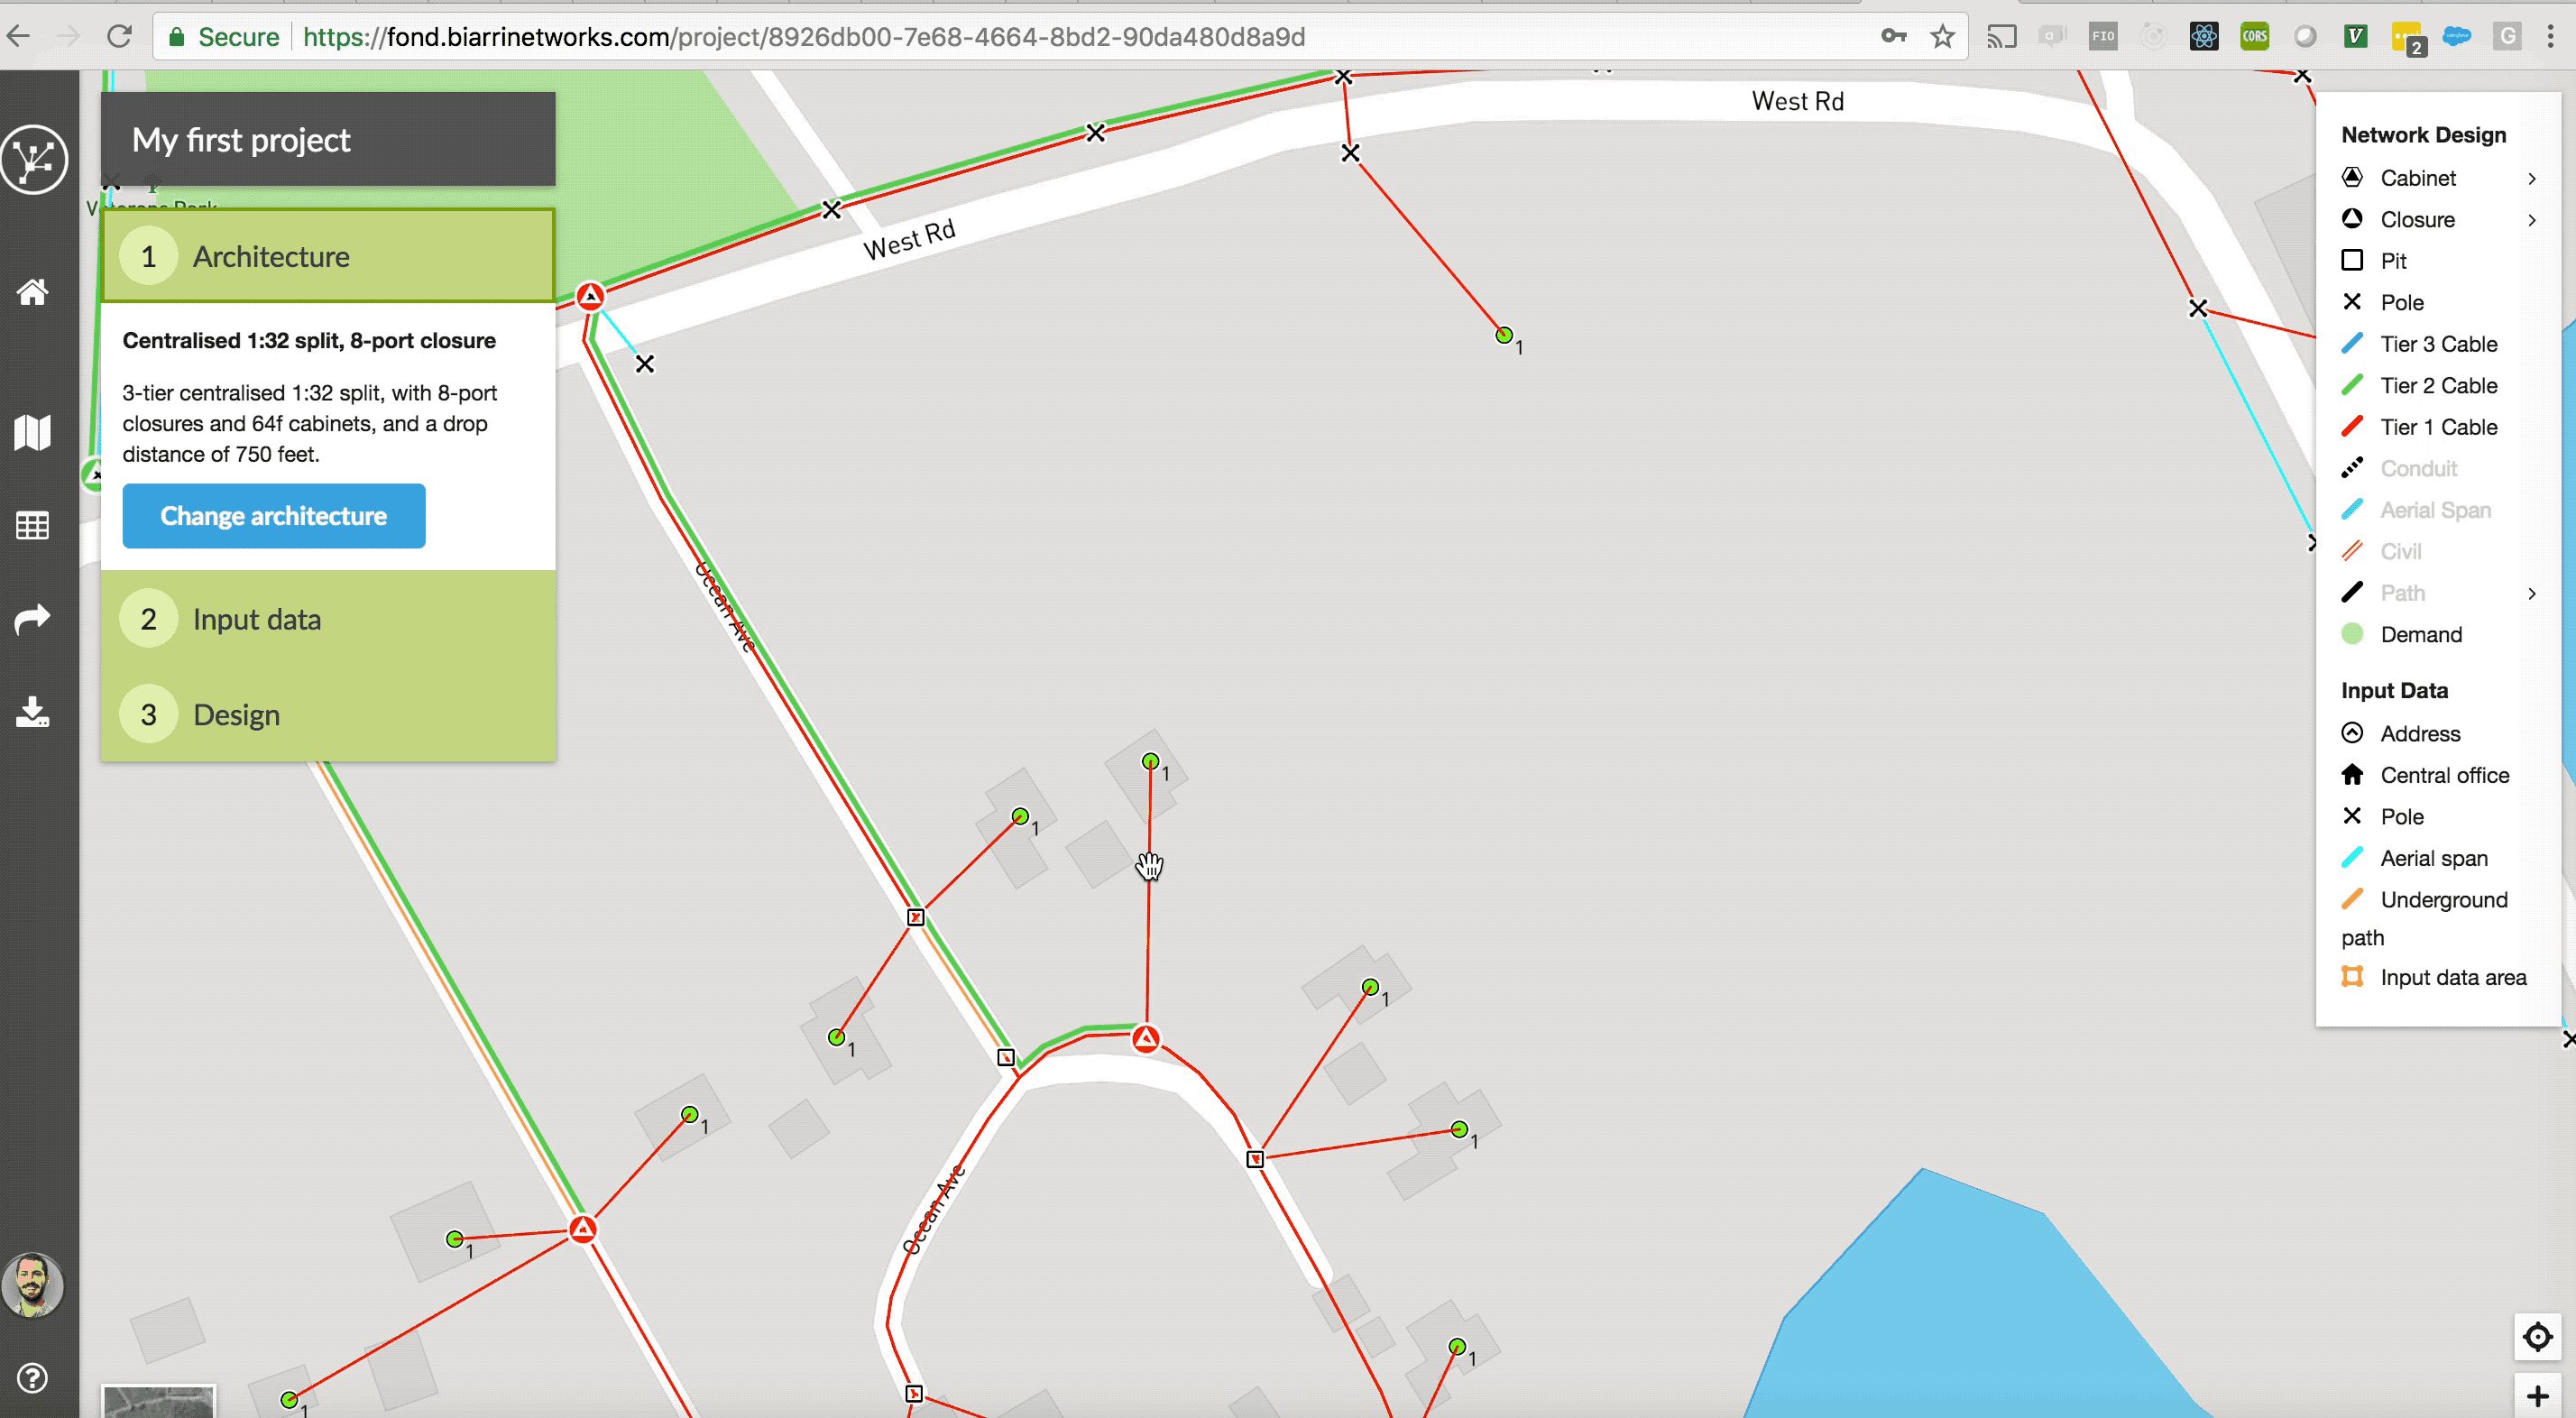Click the satellite basemap thumbnail
This screenshot has width=2576, height=1418.
tap(158, 1401)
